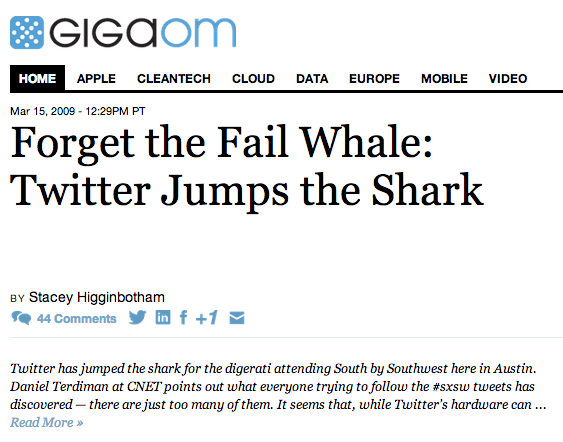Click the GigaOM dotted square logo icon
Viewport: 563px width, 442px height.
(27, 32)
